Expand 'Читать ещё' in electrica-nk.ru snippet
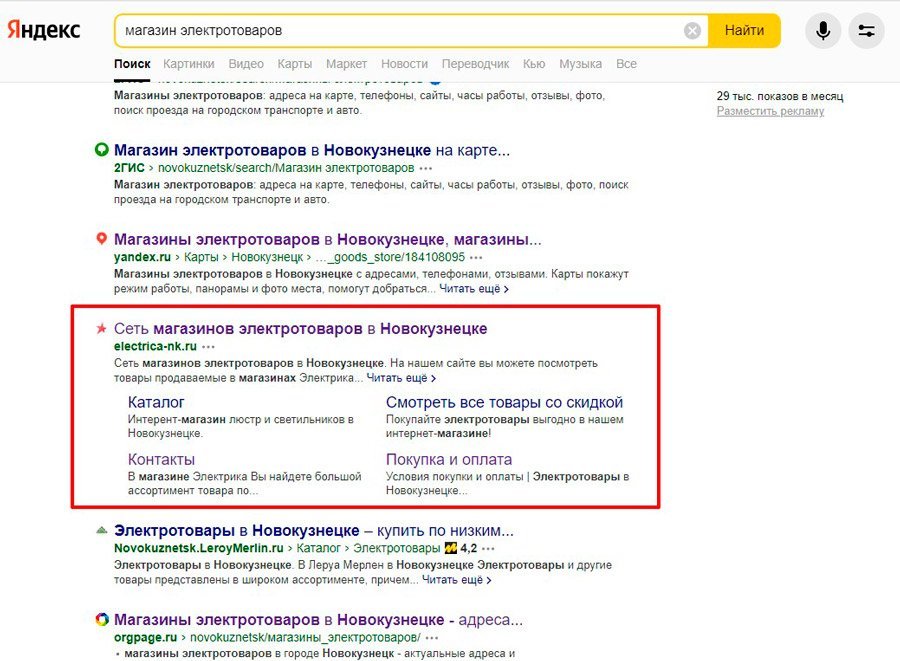Image resolution: width=900 pixels, height=661 pixels. (401, 378)
